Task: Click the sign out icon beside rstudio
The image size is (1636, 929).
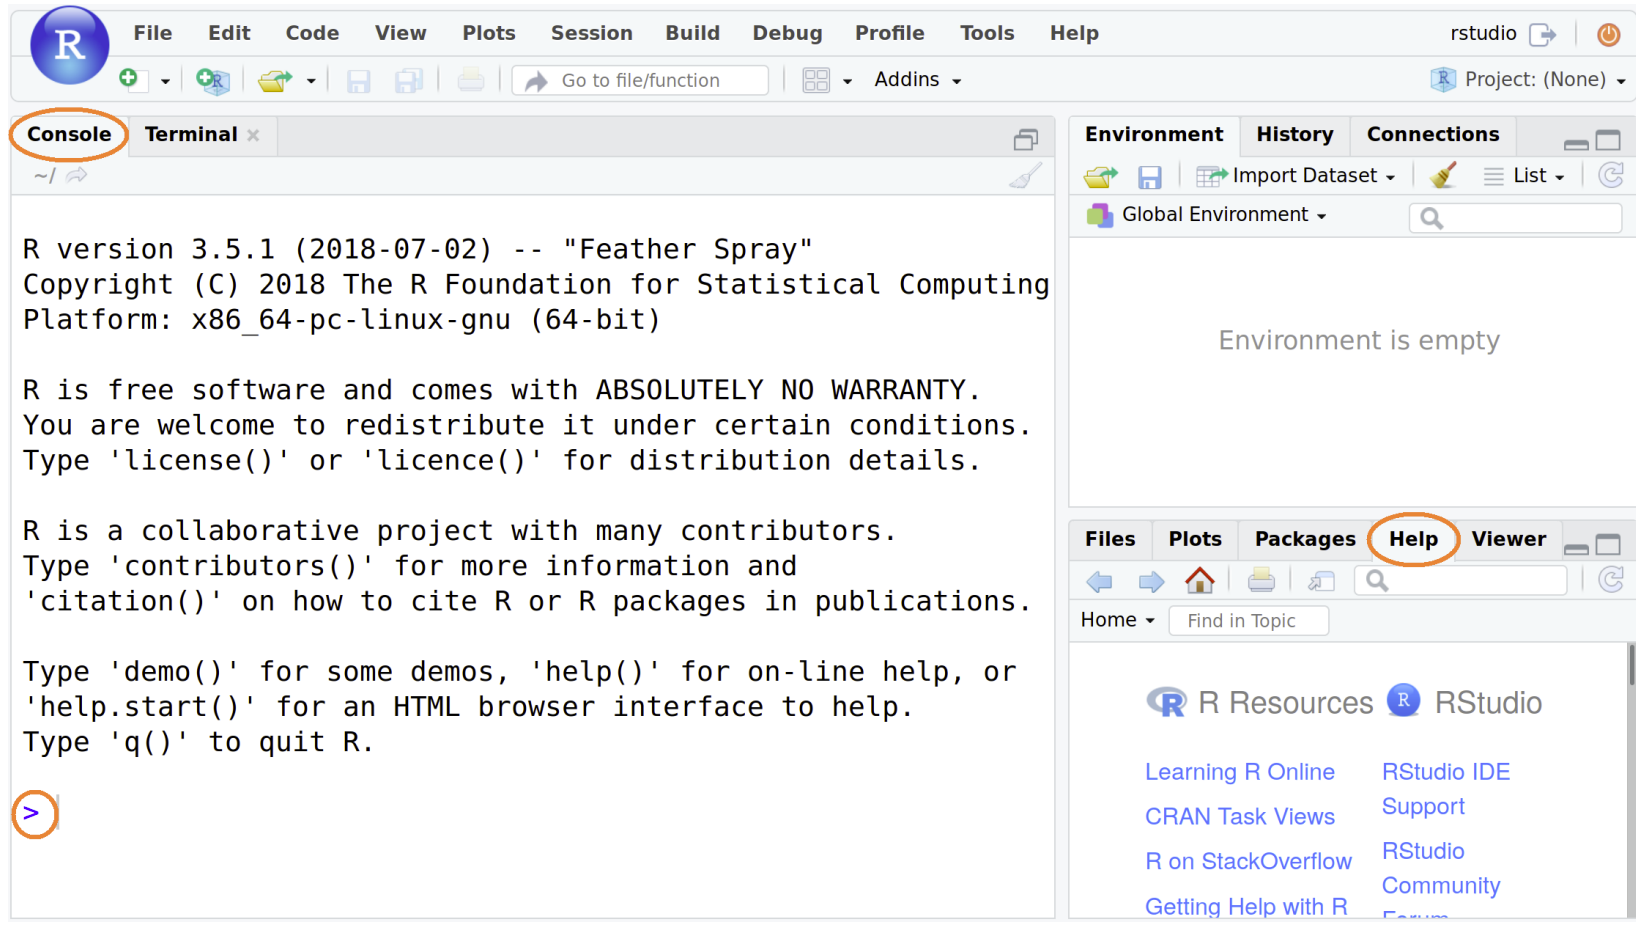Action: (1543, 34)
